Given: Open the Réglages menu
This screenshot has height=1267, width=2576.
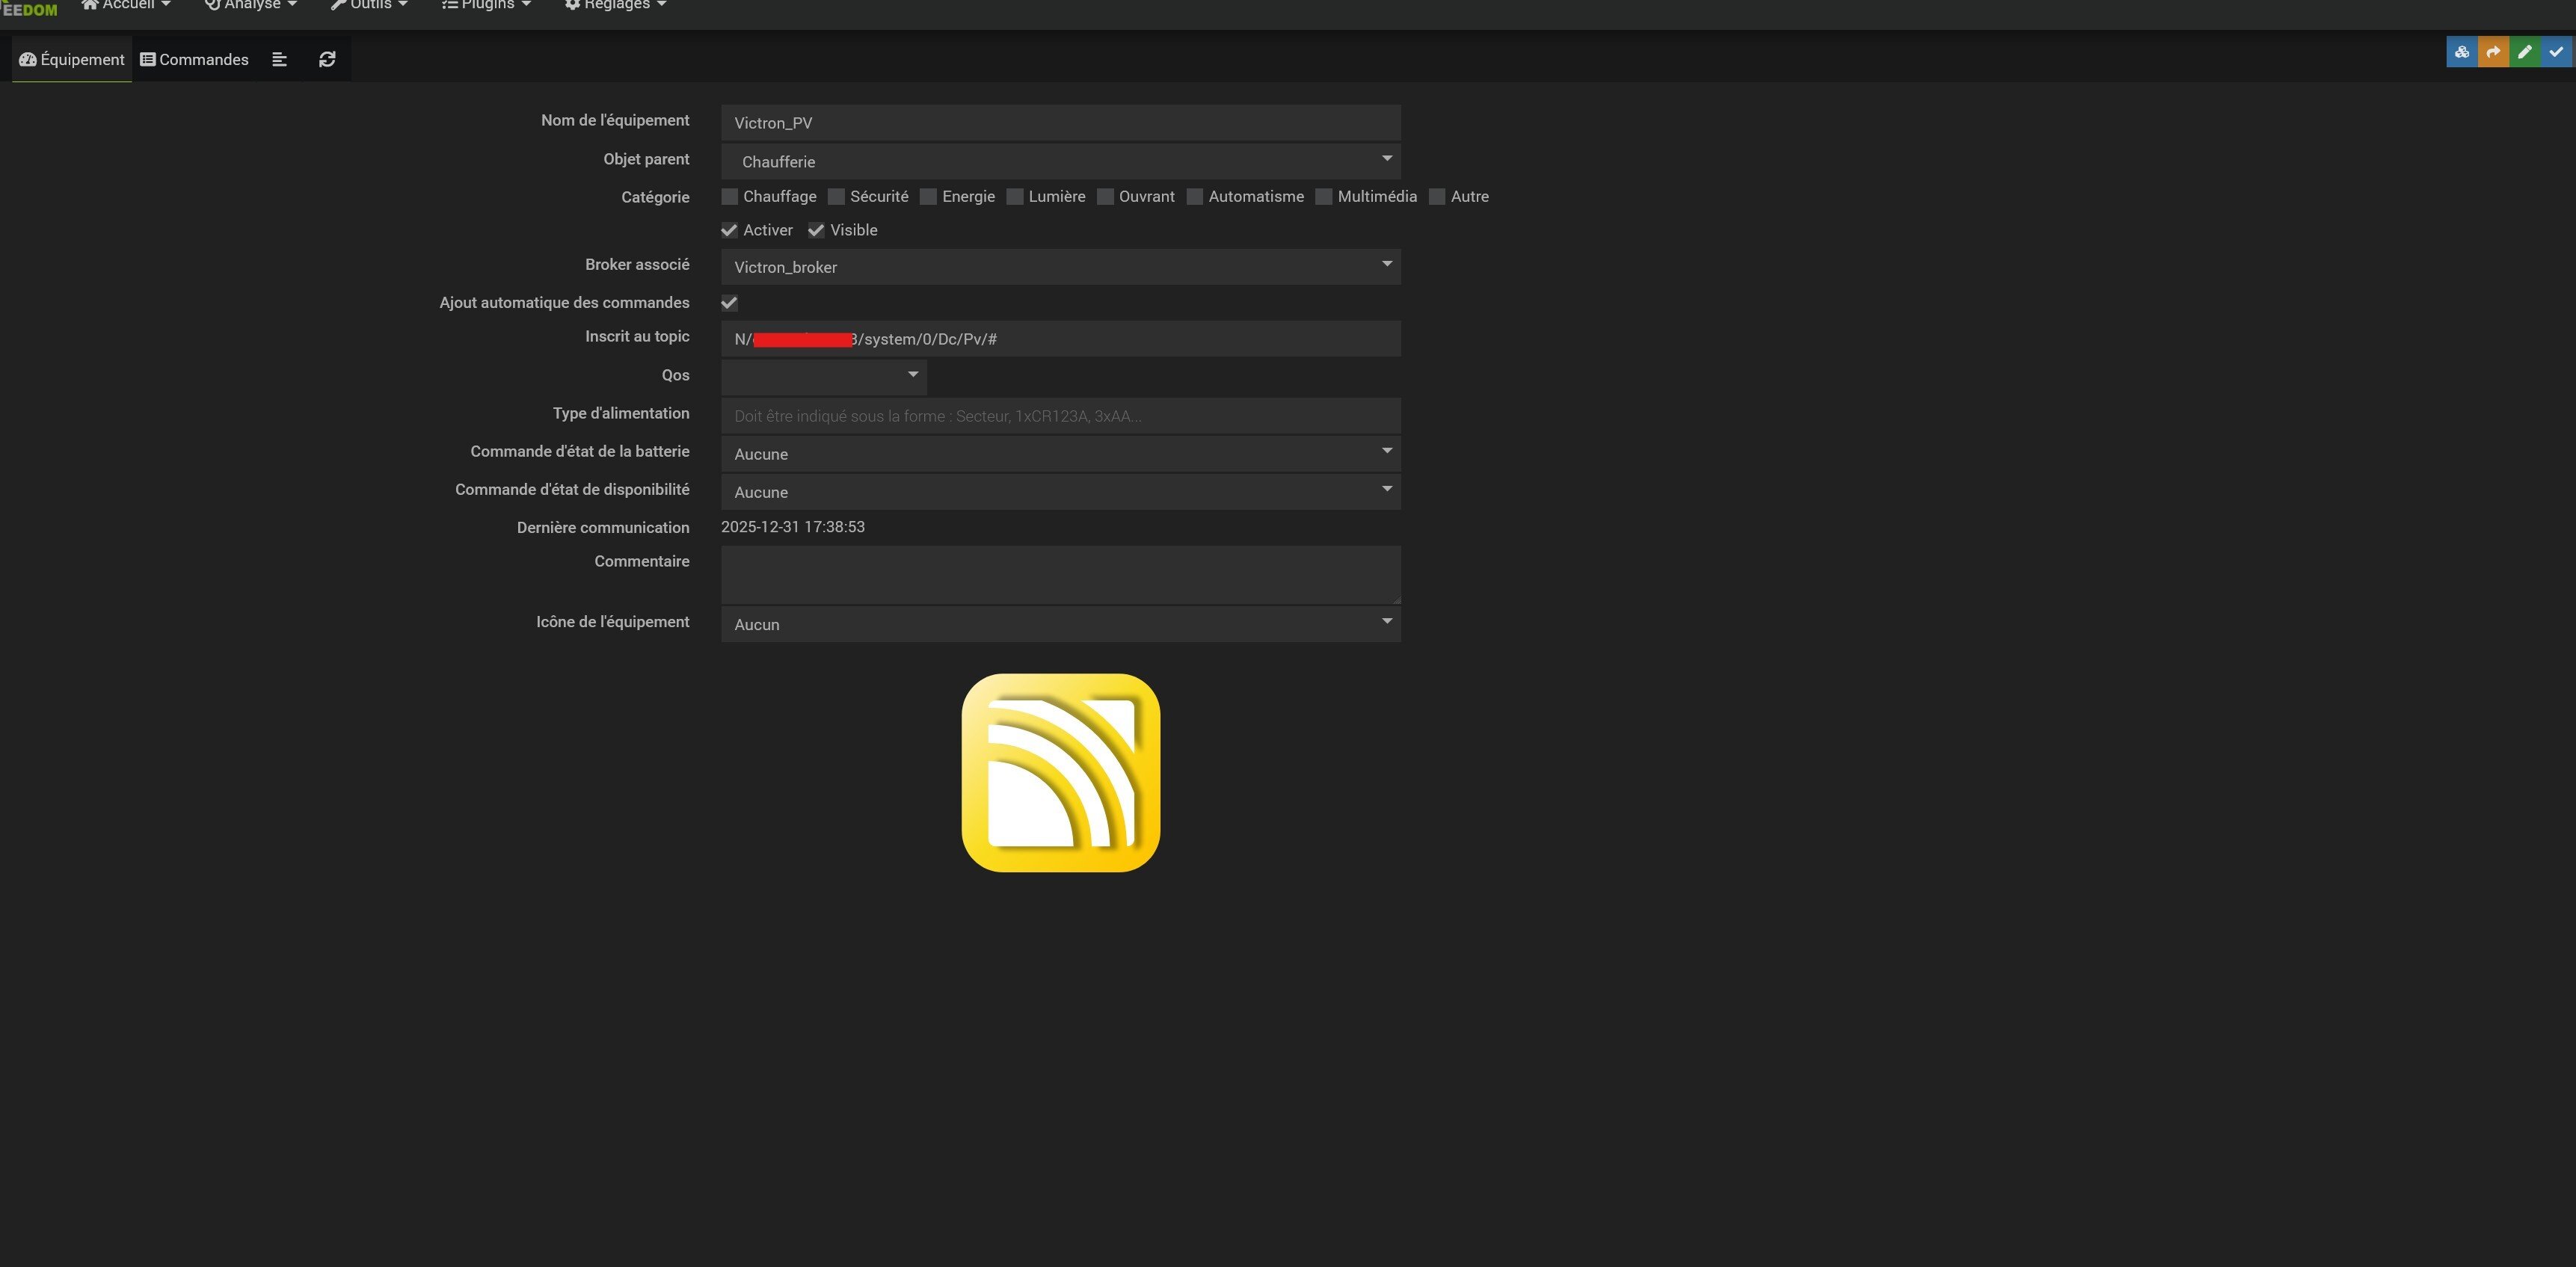Looking at the screenshot, I should tap(615, 6).
